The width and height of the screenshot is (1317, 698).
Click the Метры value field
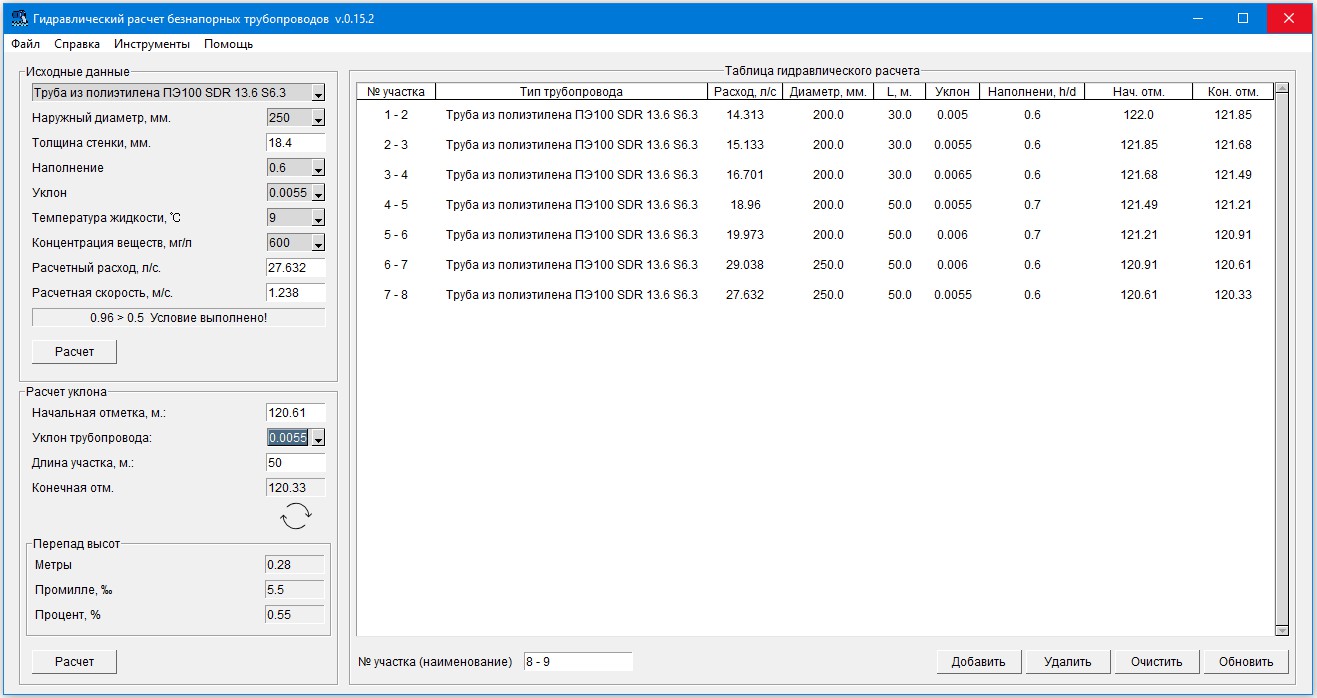point(294,565)
